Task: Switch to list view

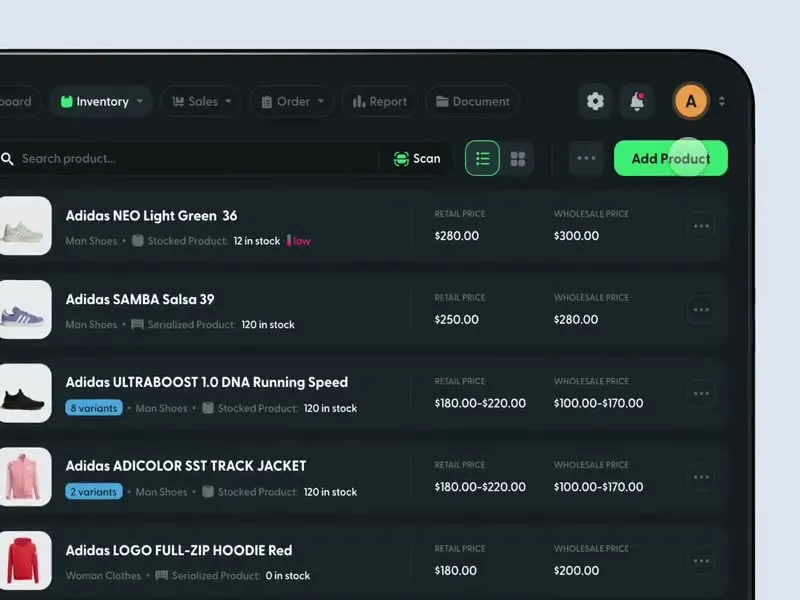Action: [482, 158]
